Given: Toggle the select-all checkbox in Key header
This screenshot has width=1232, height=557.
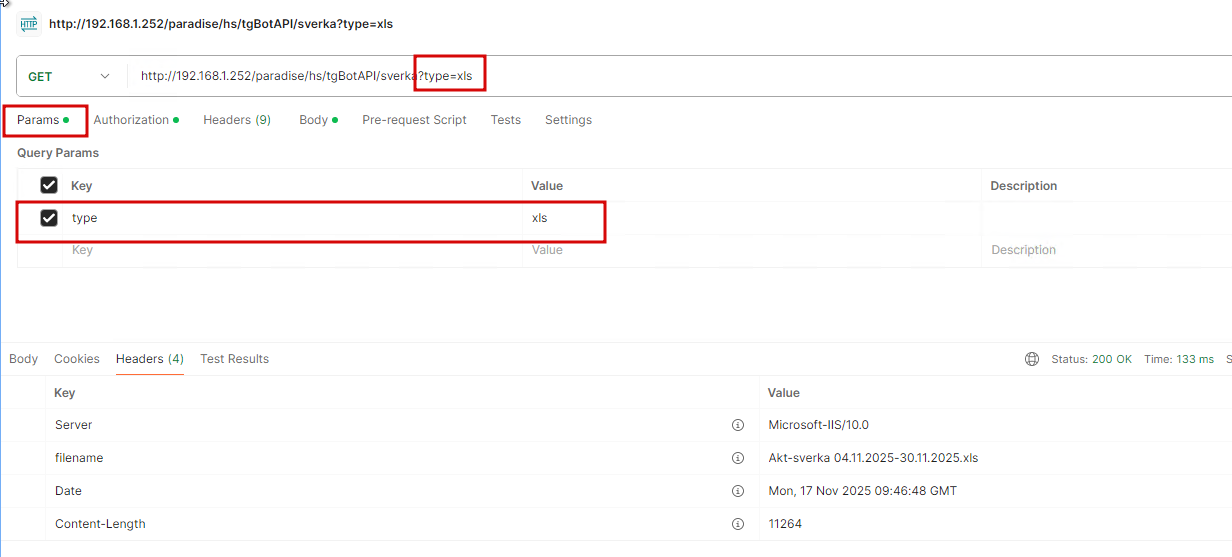Looking at the screenshot, I should [x=48, y=185].
